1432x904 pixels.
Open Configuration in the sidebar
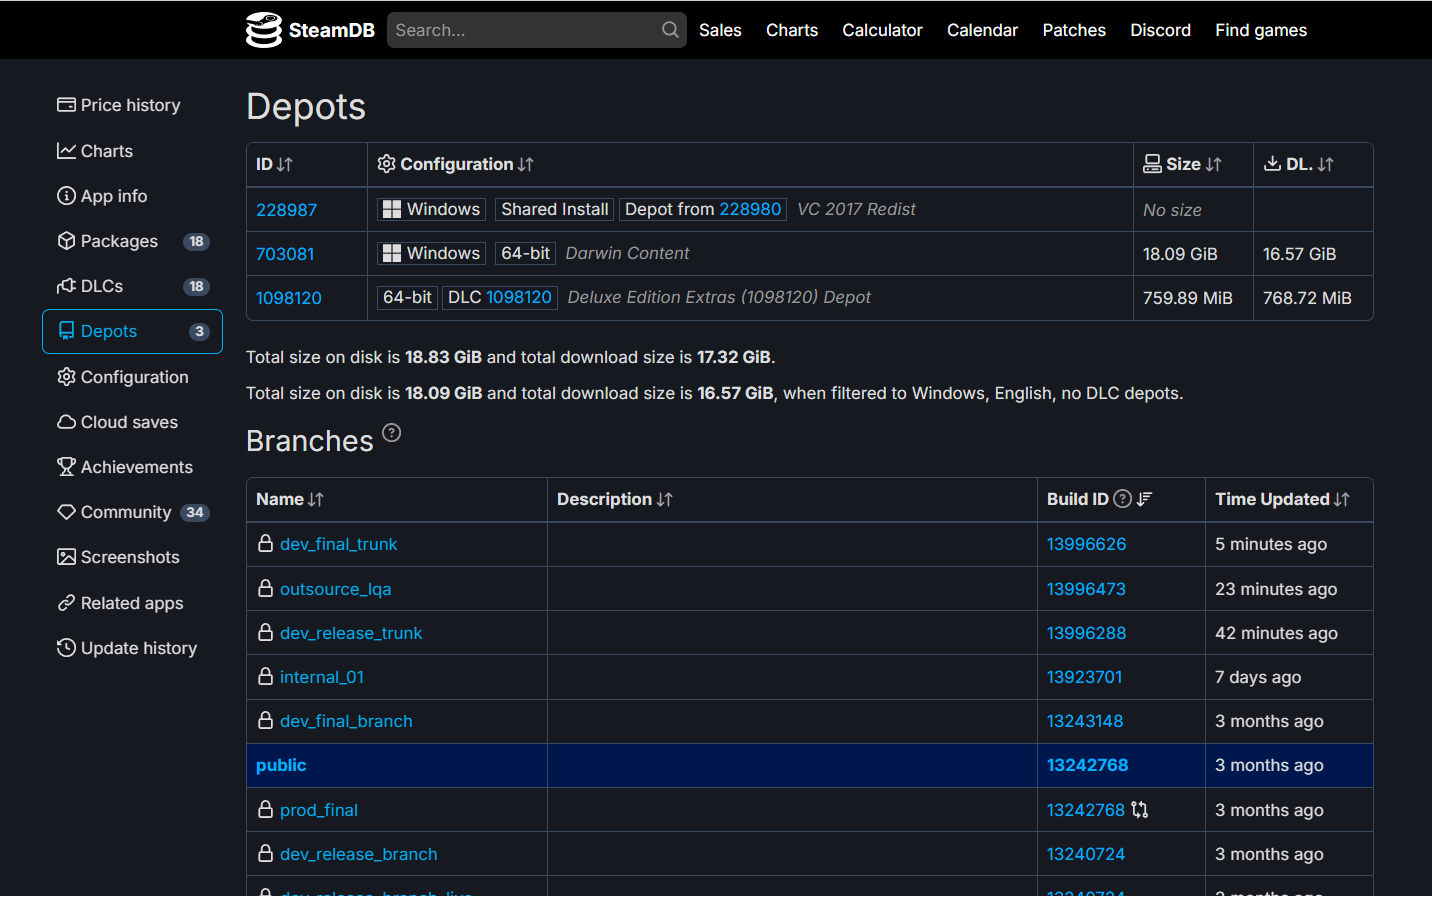pos(132,377)
